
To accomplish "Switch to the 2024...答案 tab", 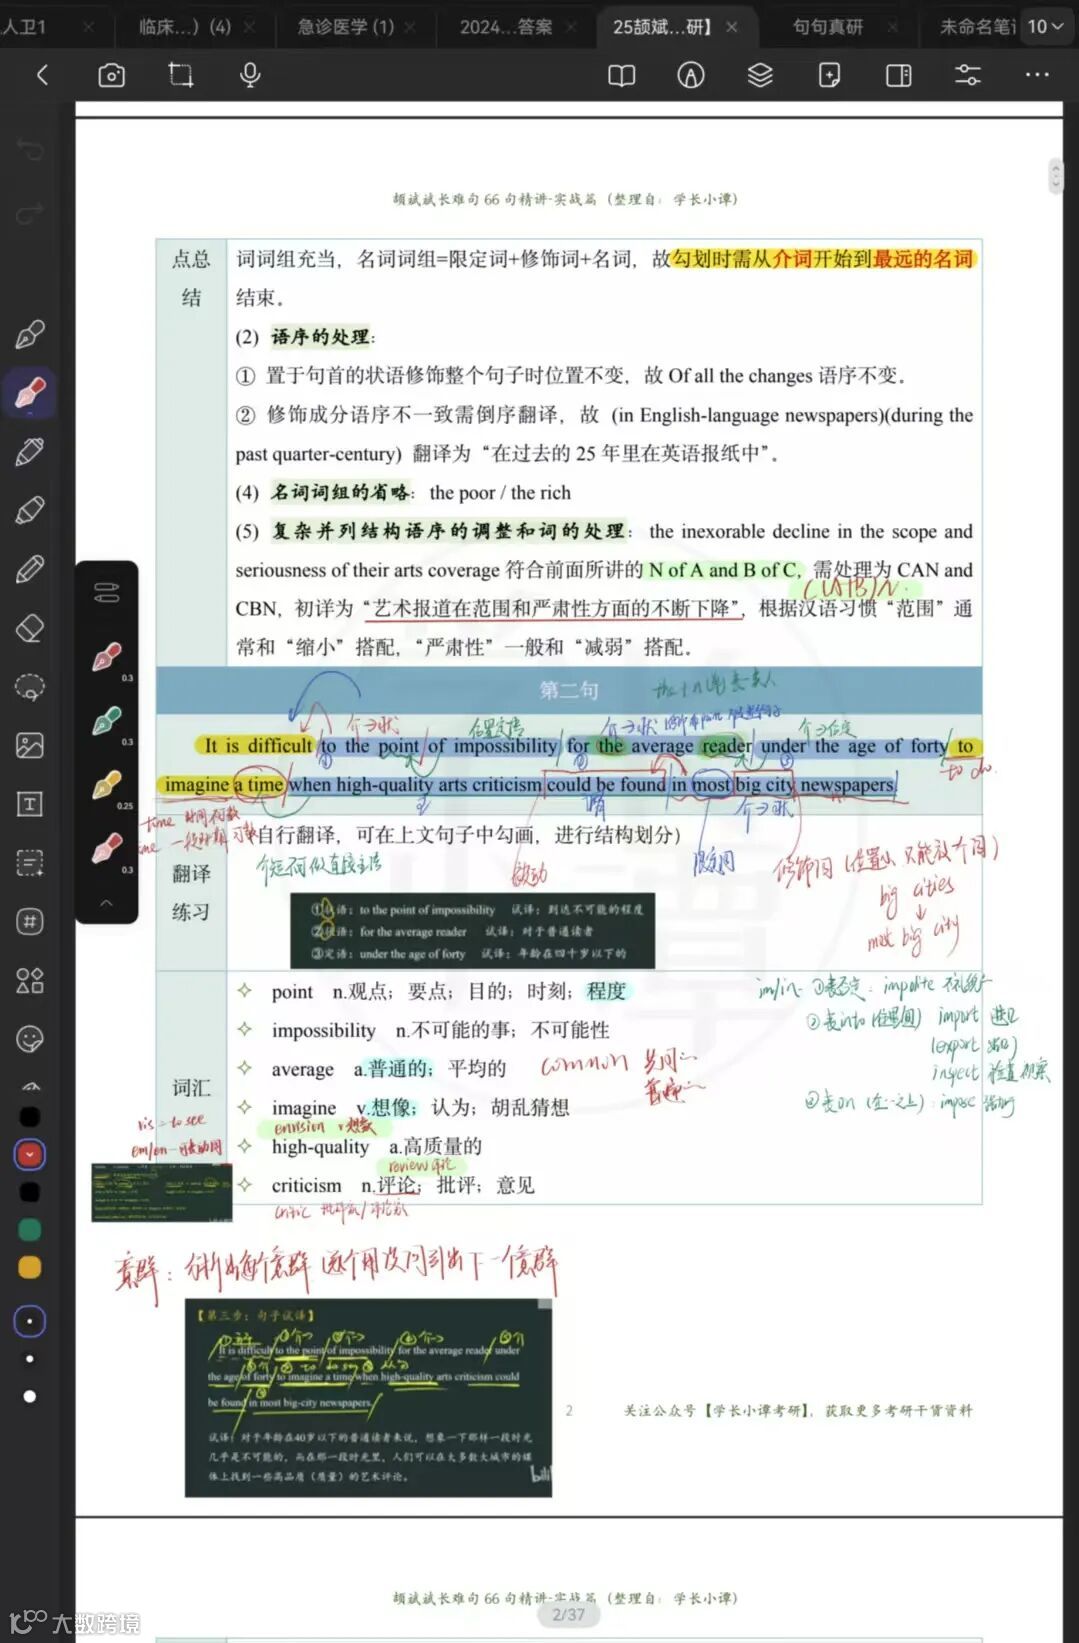I will click(x=506, y=27).
